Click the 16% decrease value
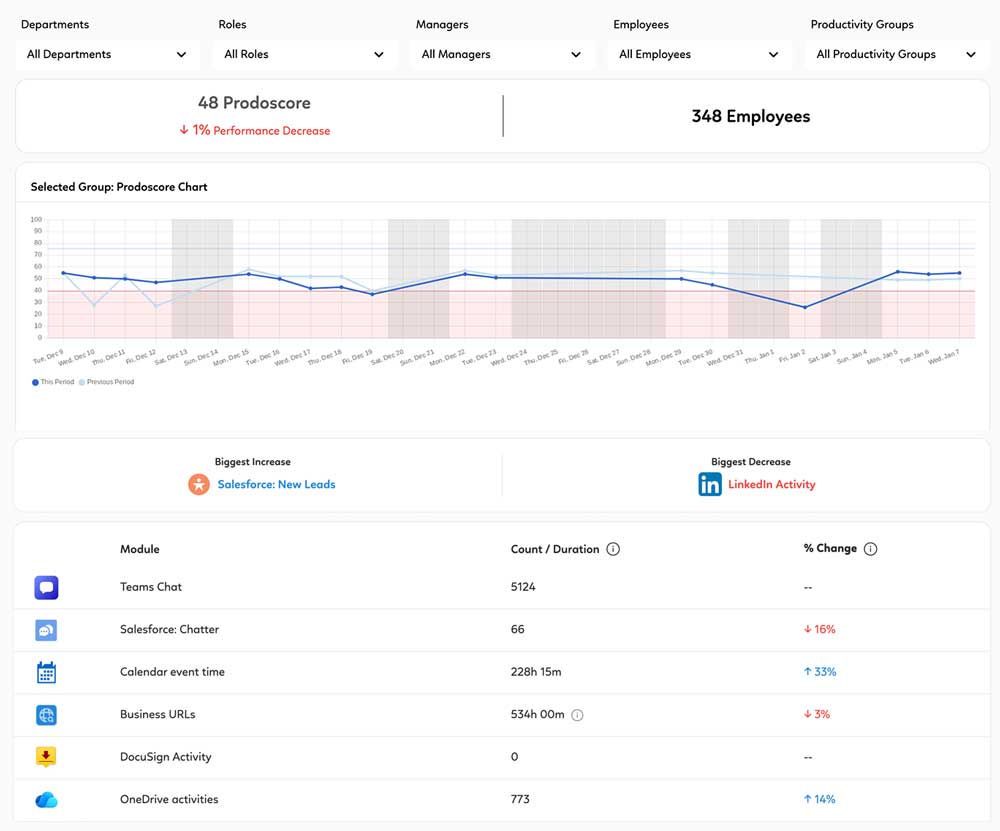The height and width of the screenshot is (831, 1000). pos(820,629)
